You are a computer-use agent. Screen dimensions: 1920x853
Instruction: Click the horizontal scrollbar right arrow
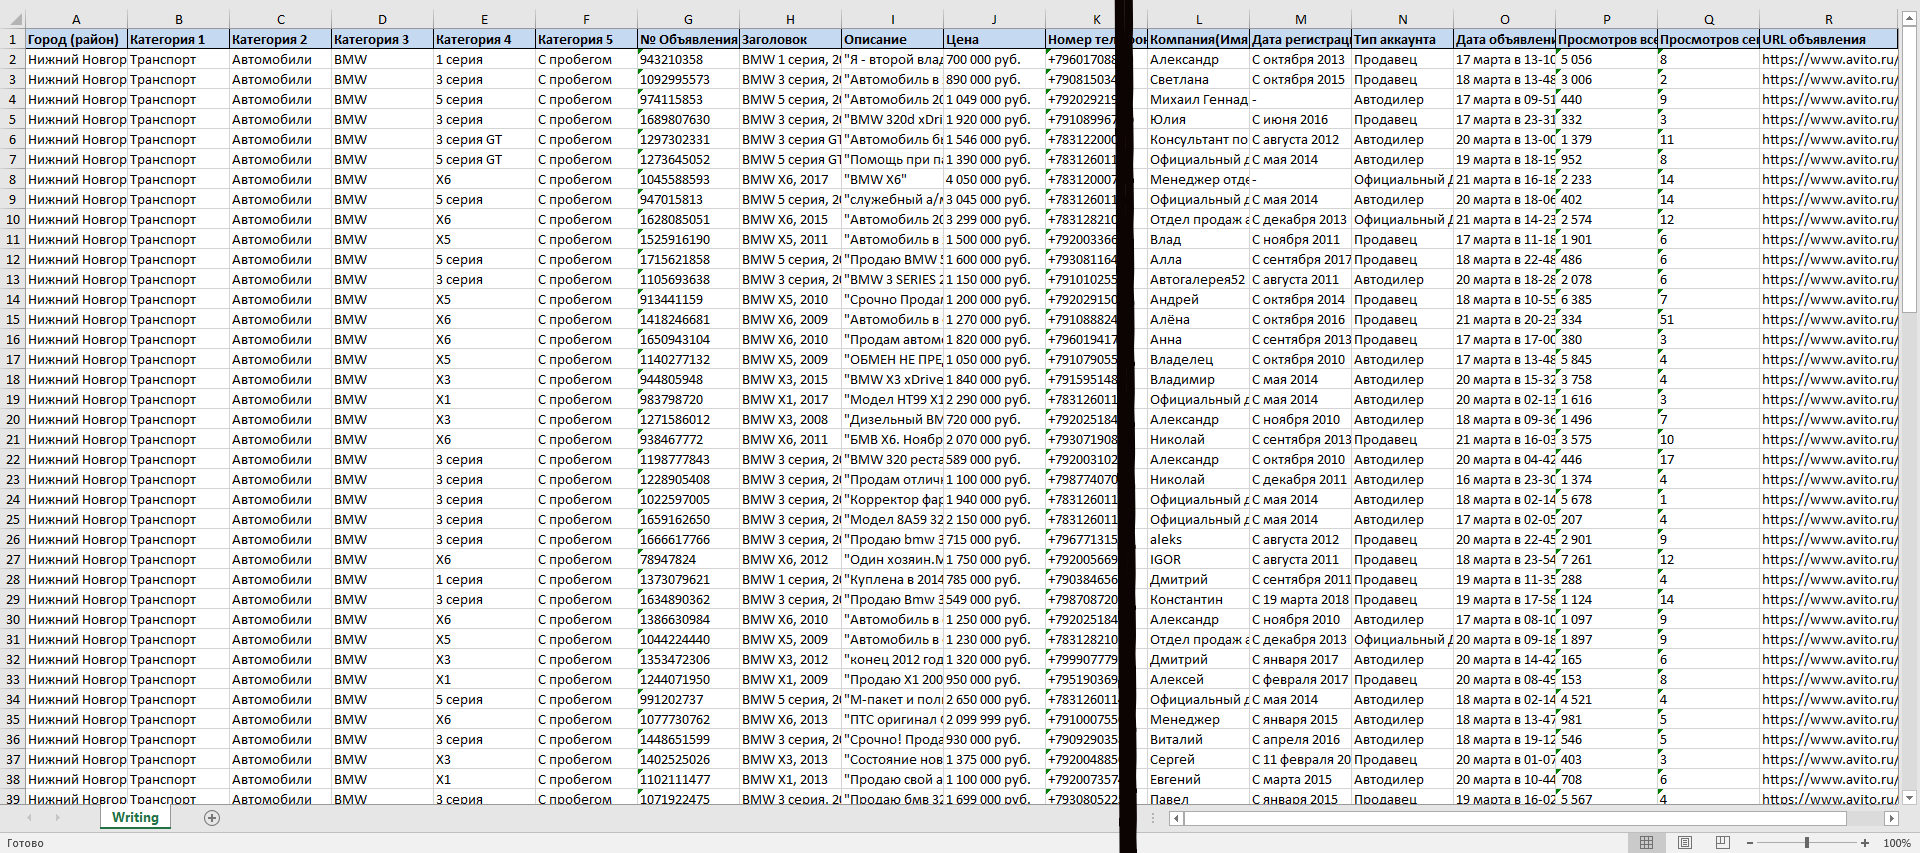click(x=1890, y=818)
